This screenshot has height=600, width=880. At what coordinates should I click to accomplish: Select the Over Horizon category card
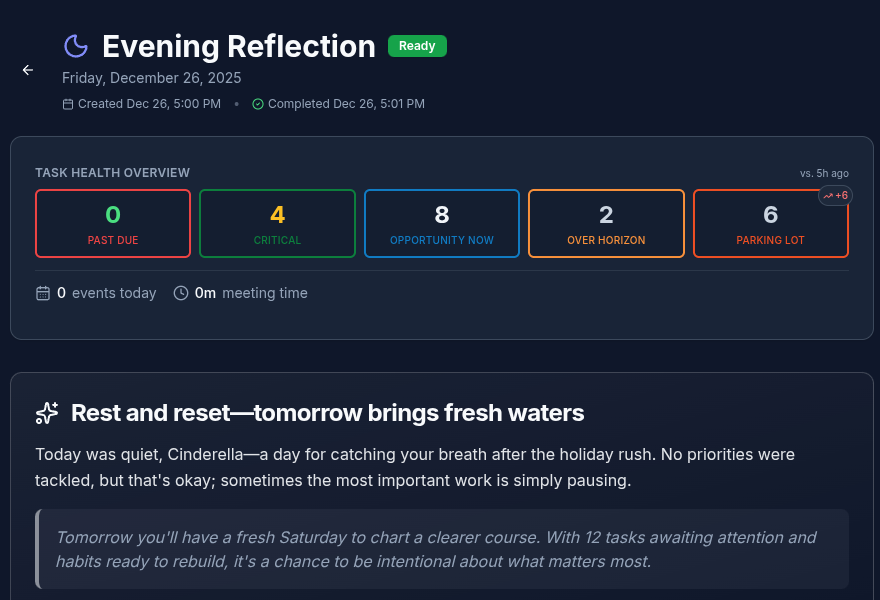[606, 223]
